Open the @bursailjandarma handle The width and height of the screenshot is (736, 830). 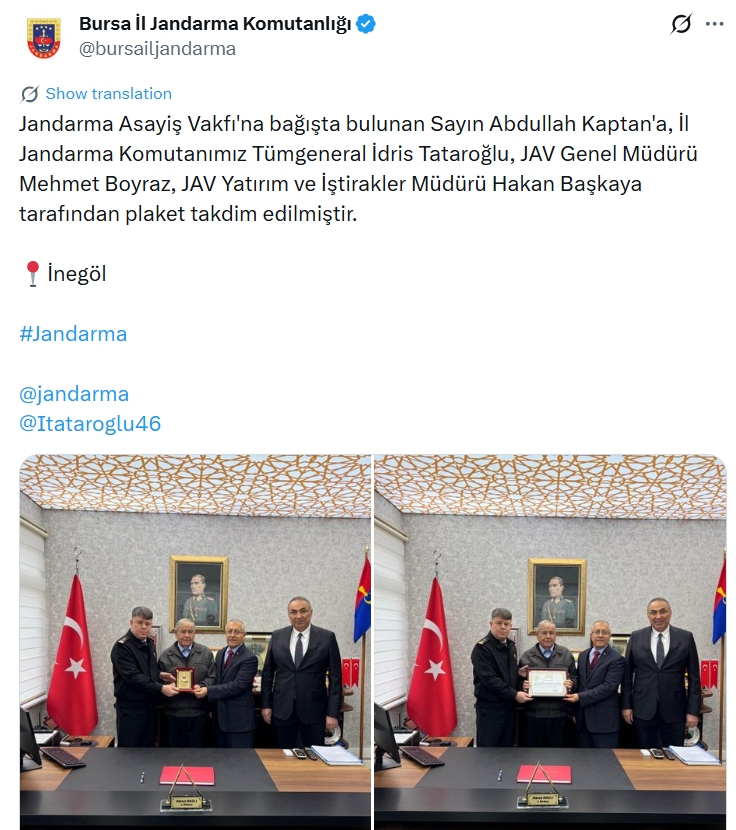pos(157,49)
